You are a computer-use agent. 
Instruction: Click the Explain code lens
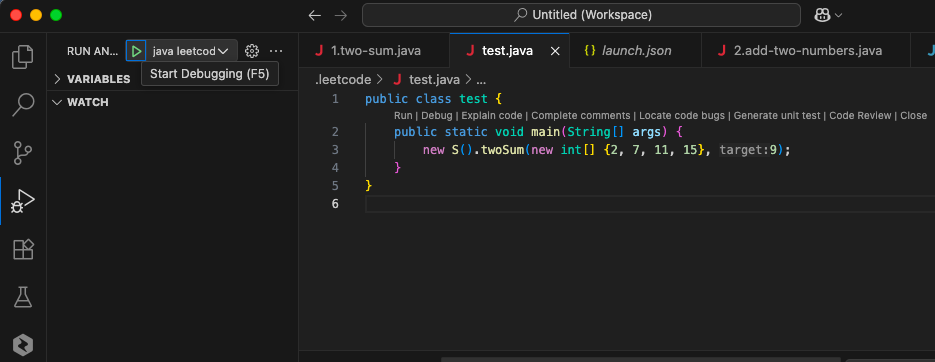(491, 116)
